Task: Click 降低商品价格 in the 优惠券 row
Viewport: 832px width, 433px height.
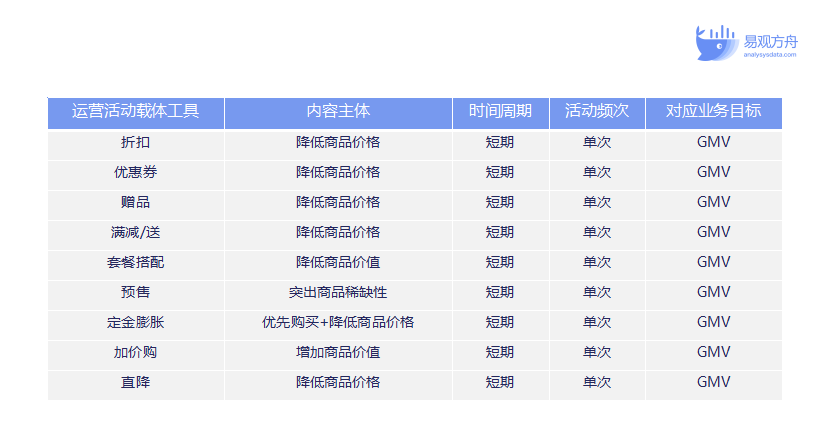Action: (x=338, y=172)
